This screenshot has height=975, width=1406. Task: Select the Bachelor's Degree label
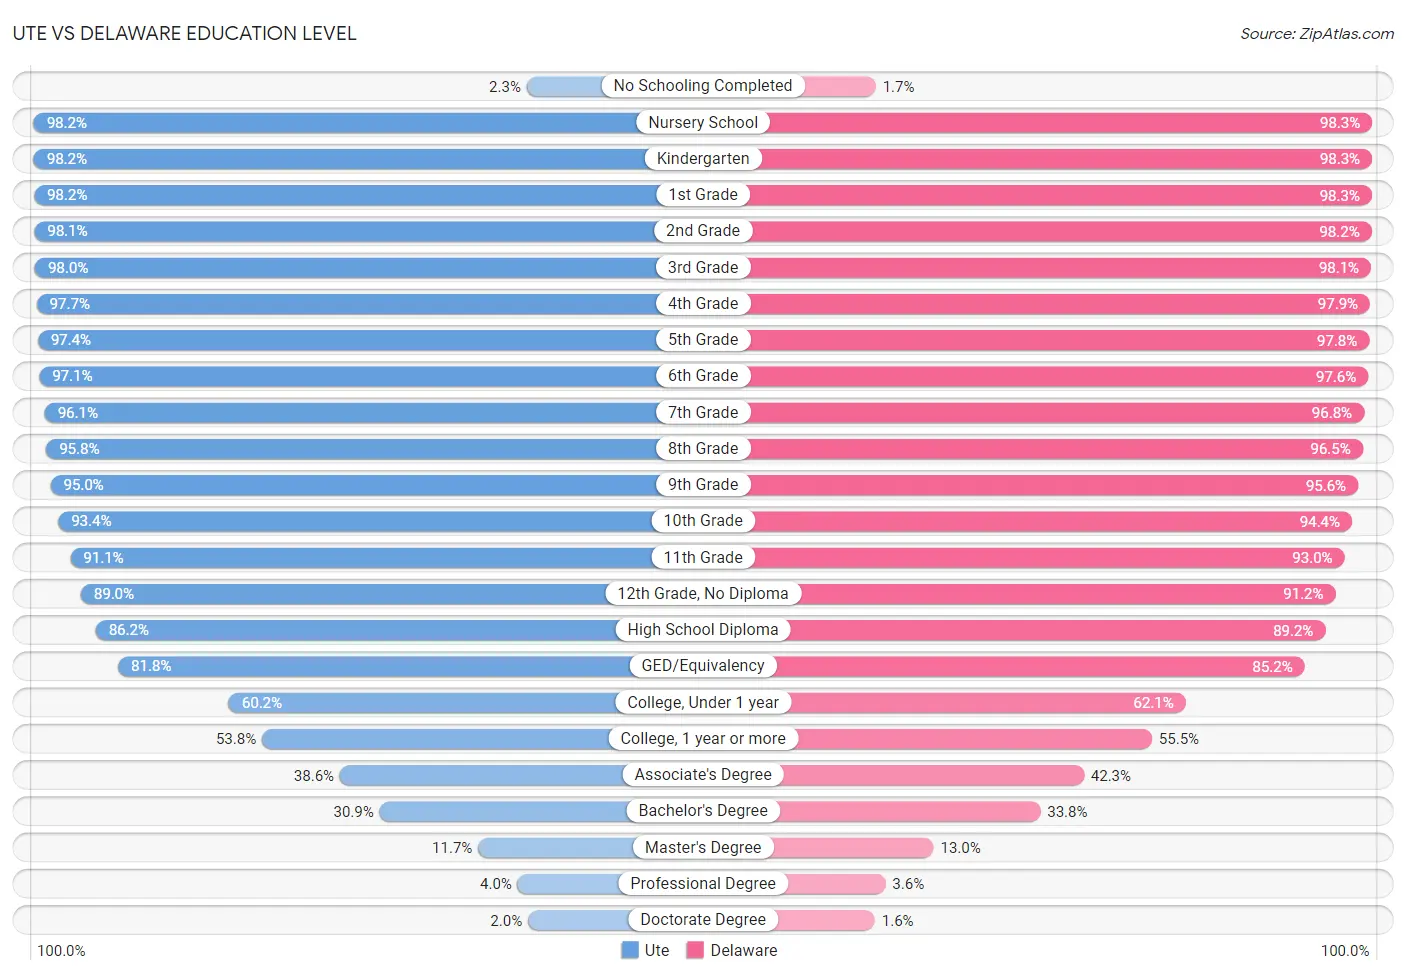[x=703, y=811]
